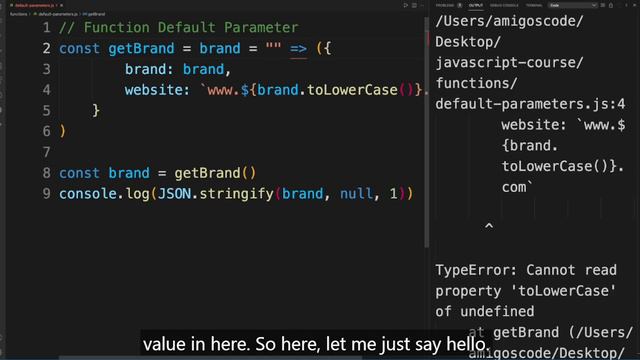The width and height of the screenshot is (640, 360).
Task: Click 'default-parameters.js:4' path in the output
Action: pos(530,104)
